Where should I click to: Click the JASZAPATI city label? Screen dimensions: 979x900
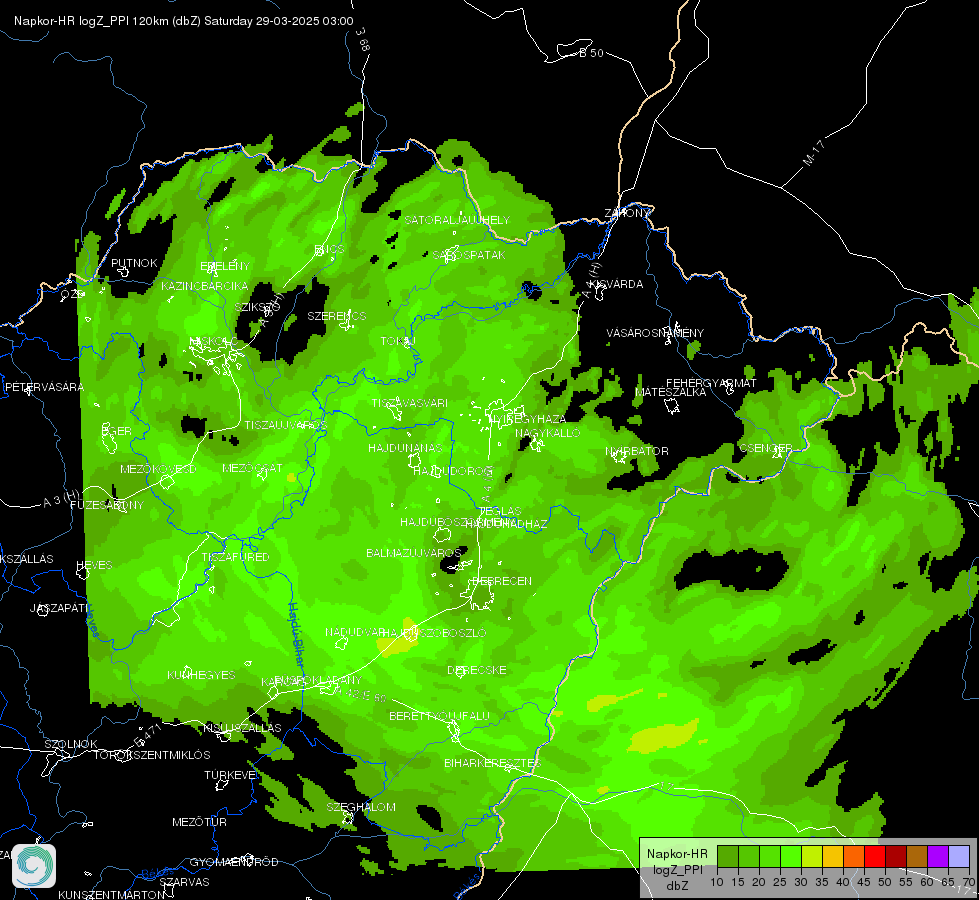click(59, 608)
